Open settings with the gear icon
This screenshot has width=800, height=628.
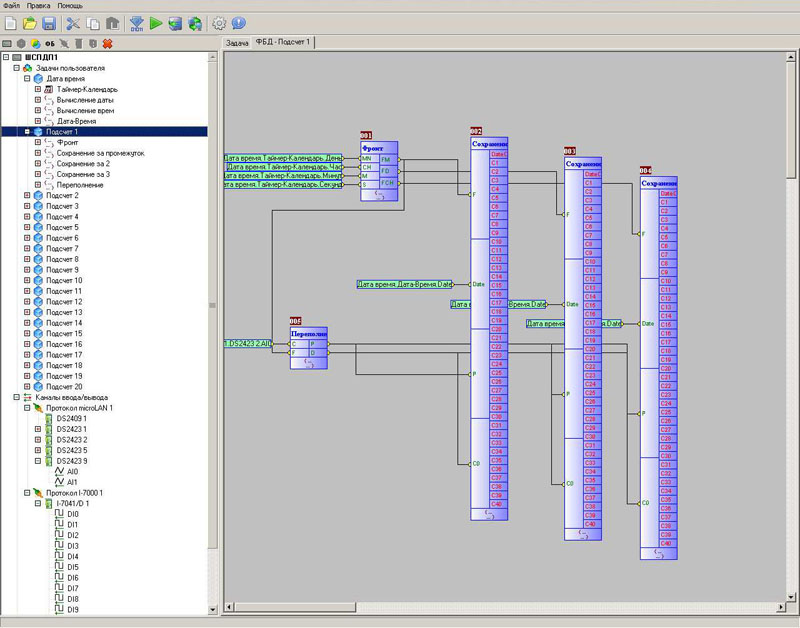(x=220, y=23)
